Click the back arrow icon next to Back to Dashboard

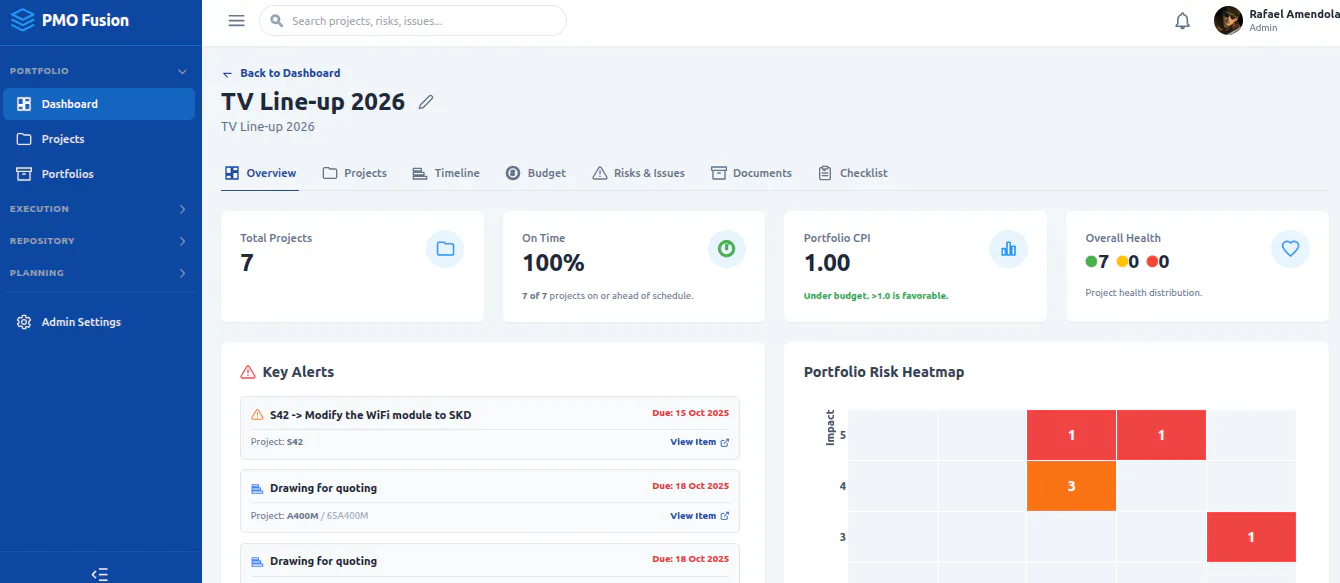228,74
